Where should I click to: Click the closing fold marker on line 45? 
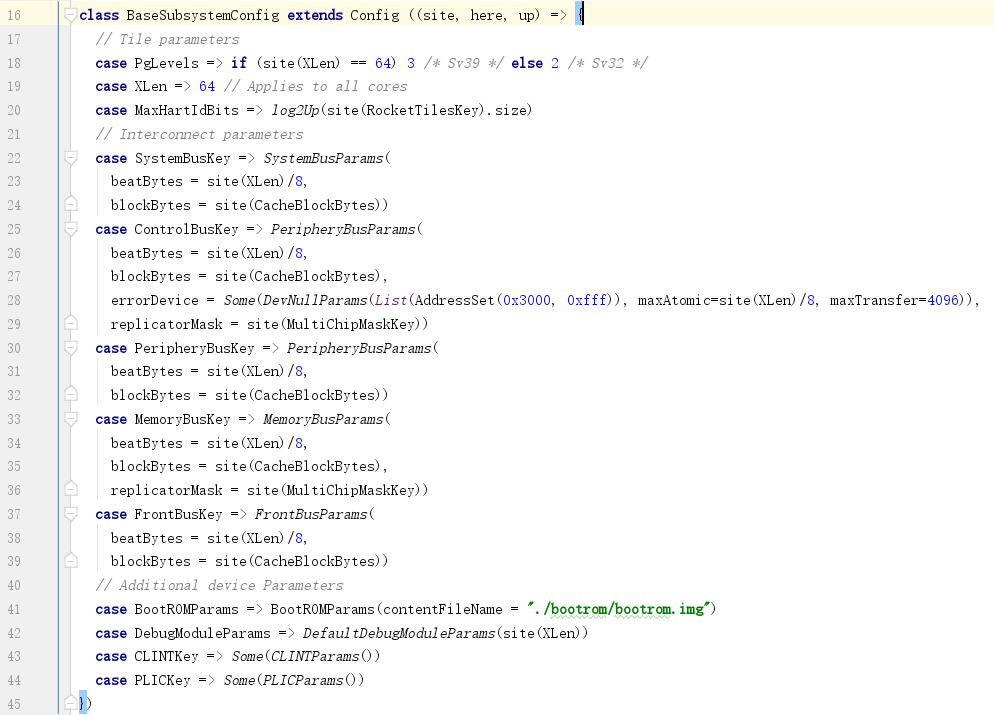click(x=70, y=703)
